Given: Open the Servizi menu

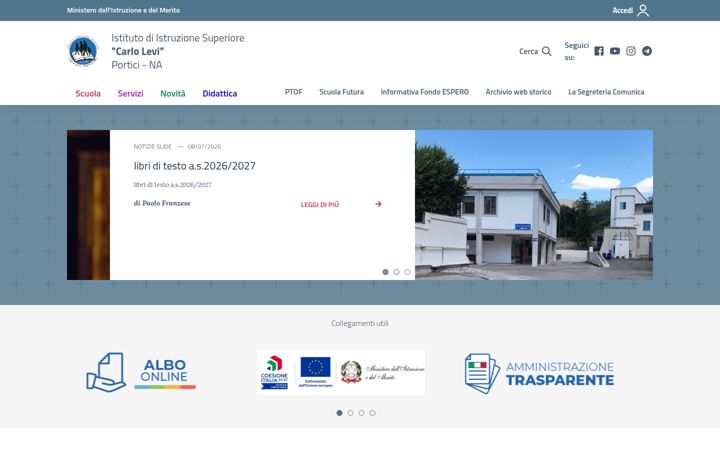Looking at the screenshot, I should pos(130,93).
